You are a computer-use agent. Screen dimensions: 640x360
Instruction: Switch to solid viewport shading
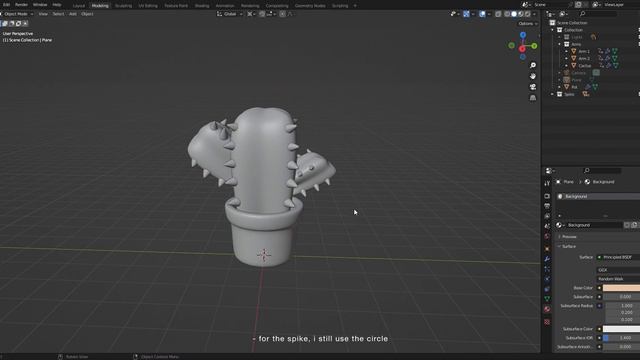[x=514, y=14]
